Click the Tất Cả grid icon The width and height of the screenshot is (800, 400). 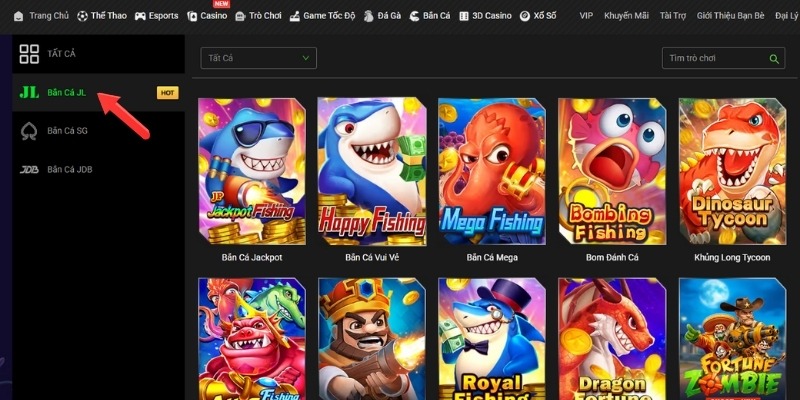click(x=29, y=54)
